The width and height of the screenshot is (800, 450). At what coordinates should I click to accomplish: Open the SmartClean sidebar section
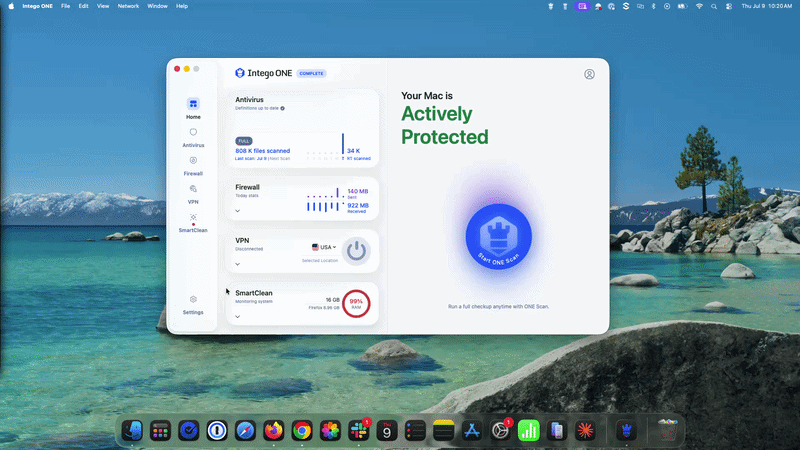tap(193, 223)
